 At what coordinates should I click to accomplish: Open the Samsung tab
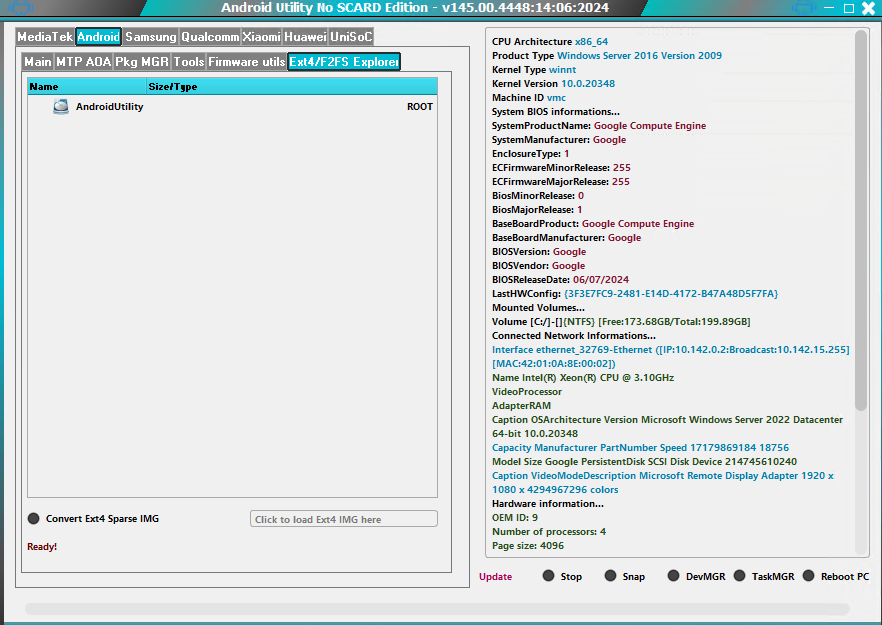tap(151, 37)
